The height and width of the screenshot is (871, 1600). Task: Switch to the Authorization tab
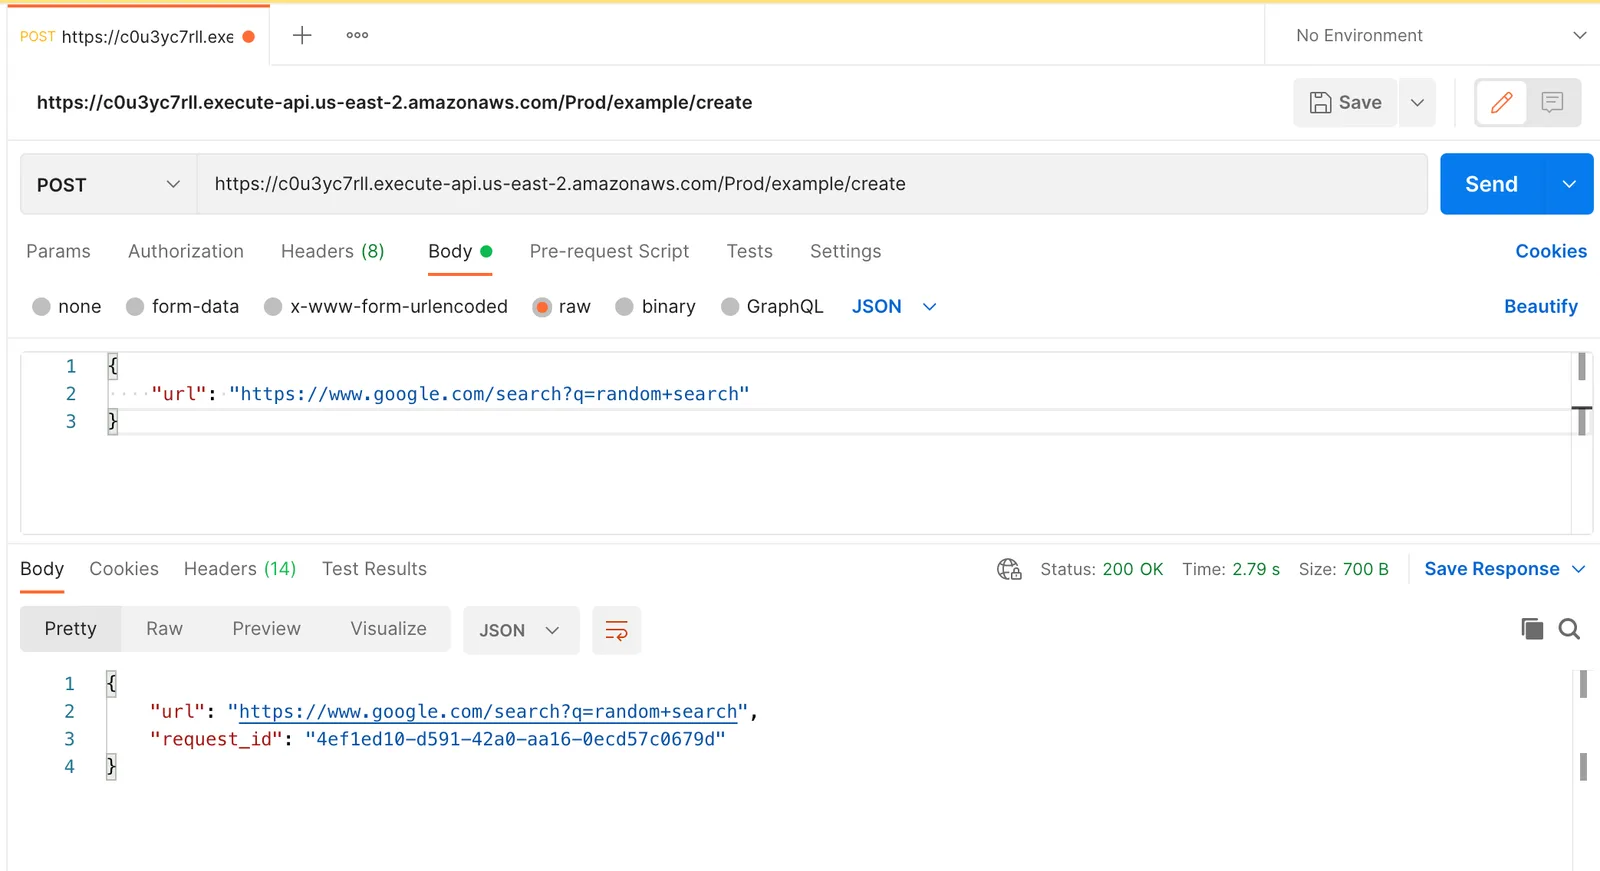[186, 251]
